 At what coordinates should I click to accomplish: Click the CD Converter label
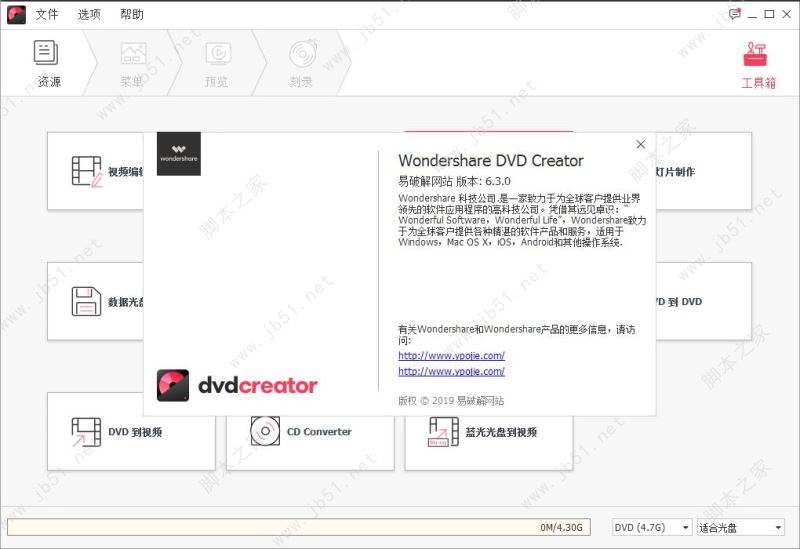click(x=319, y=432)
